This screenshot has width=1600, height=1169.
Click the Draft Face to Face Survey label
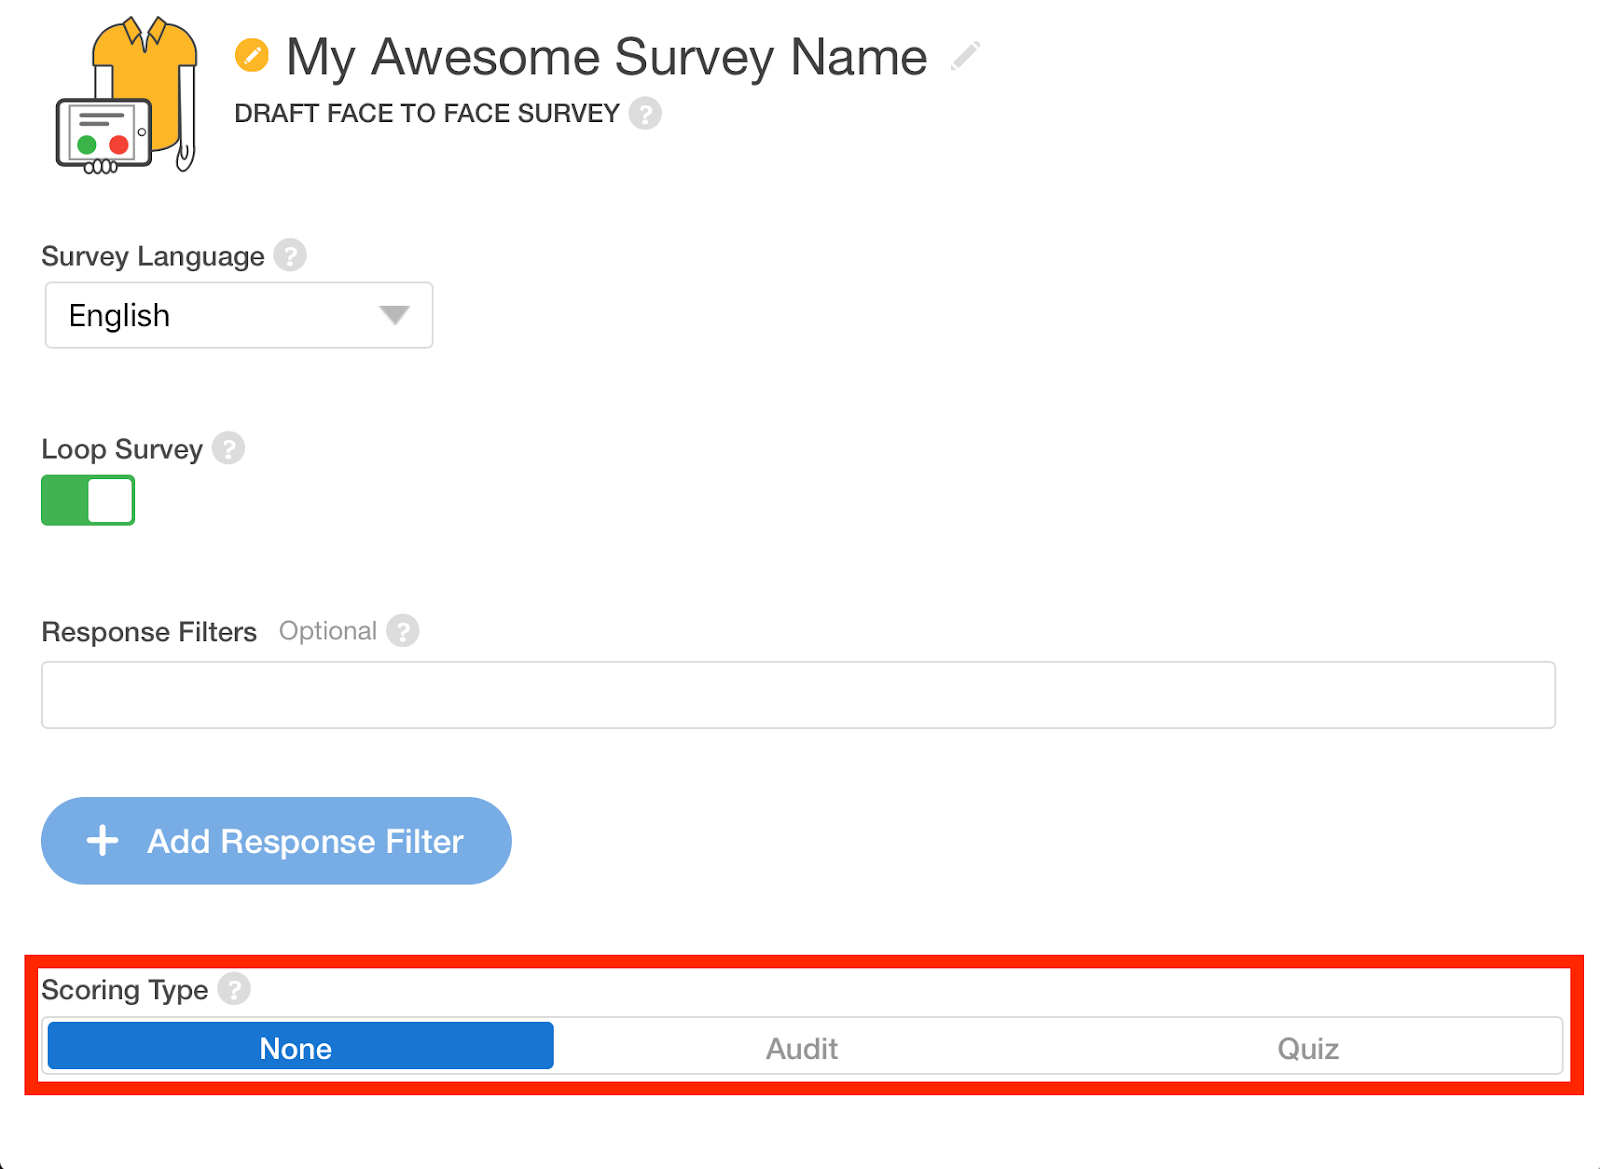coord(427,113)
